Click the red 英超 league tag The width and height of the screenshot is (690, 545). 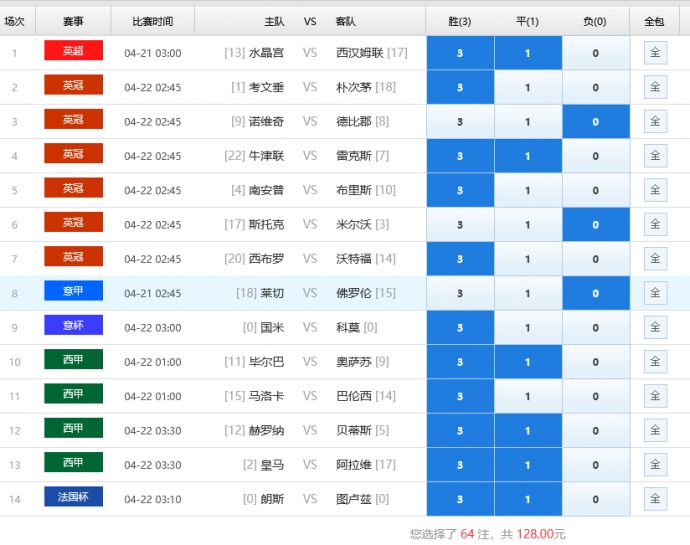pyautogui.click(x=73, y=51)
